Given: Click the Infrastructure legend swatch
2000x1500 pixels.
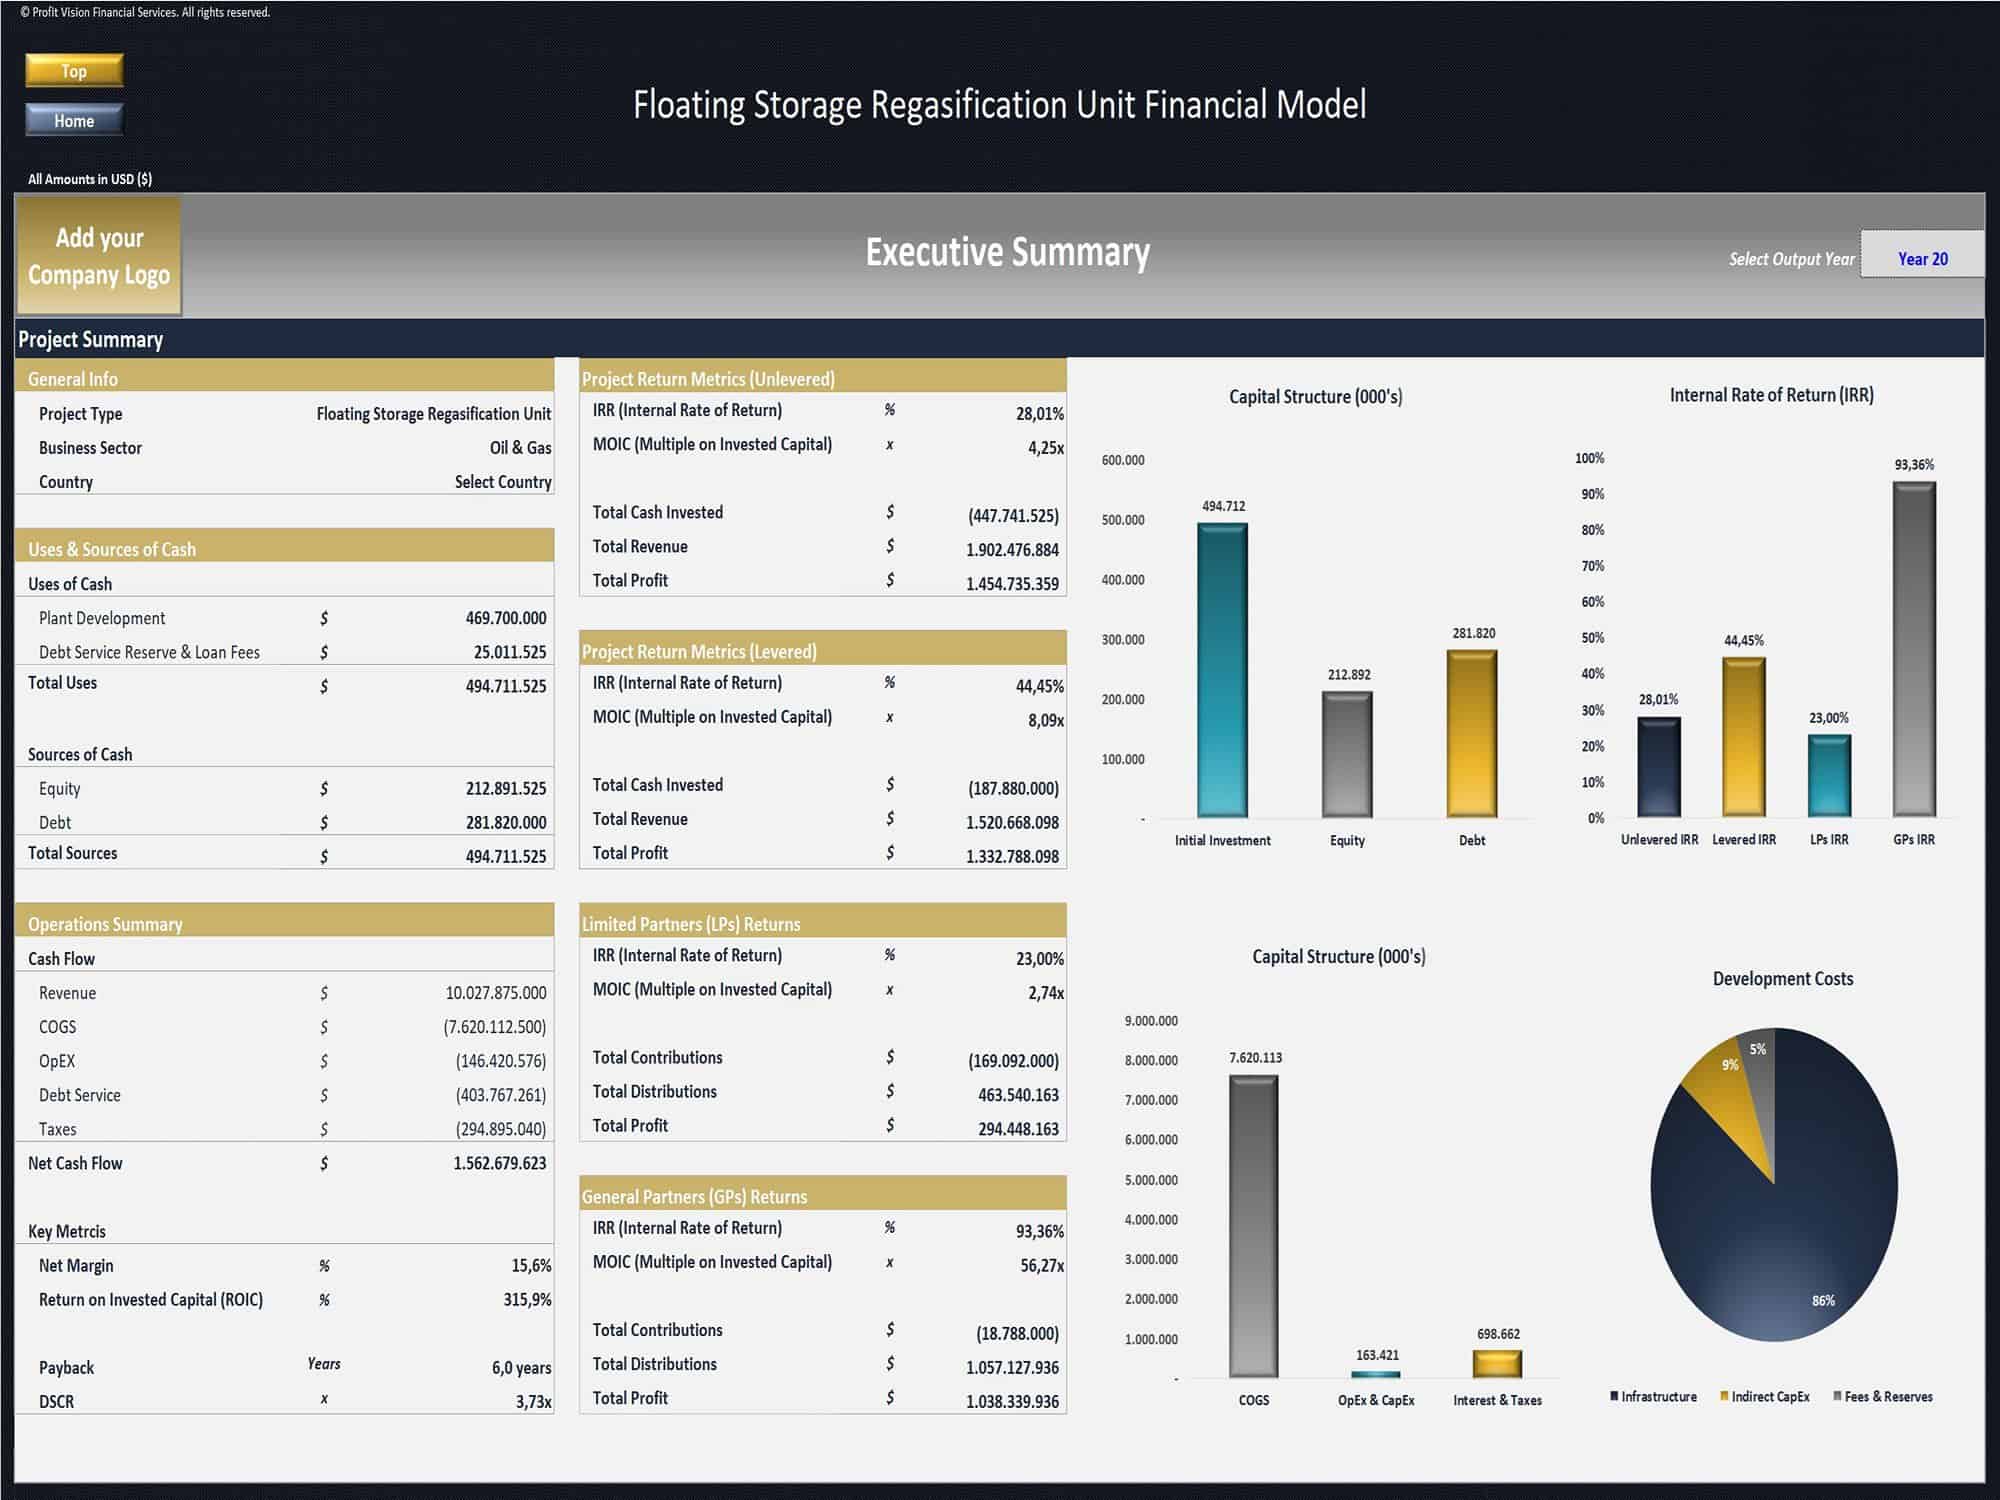Looking at the screenshot, I should point(1614,1396).
